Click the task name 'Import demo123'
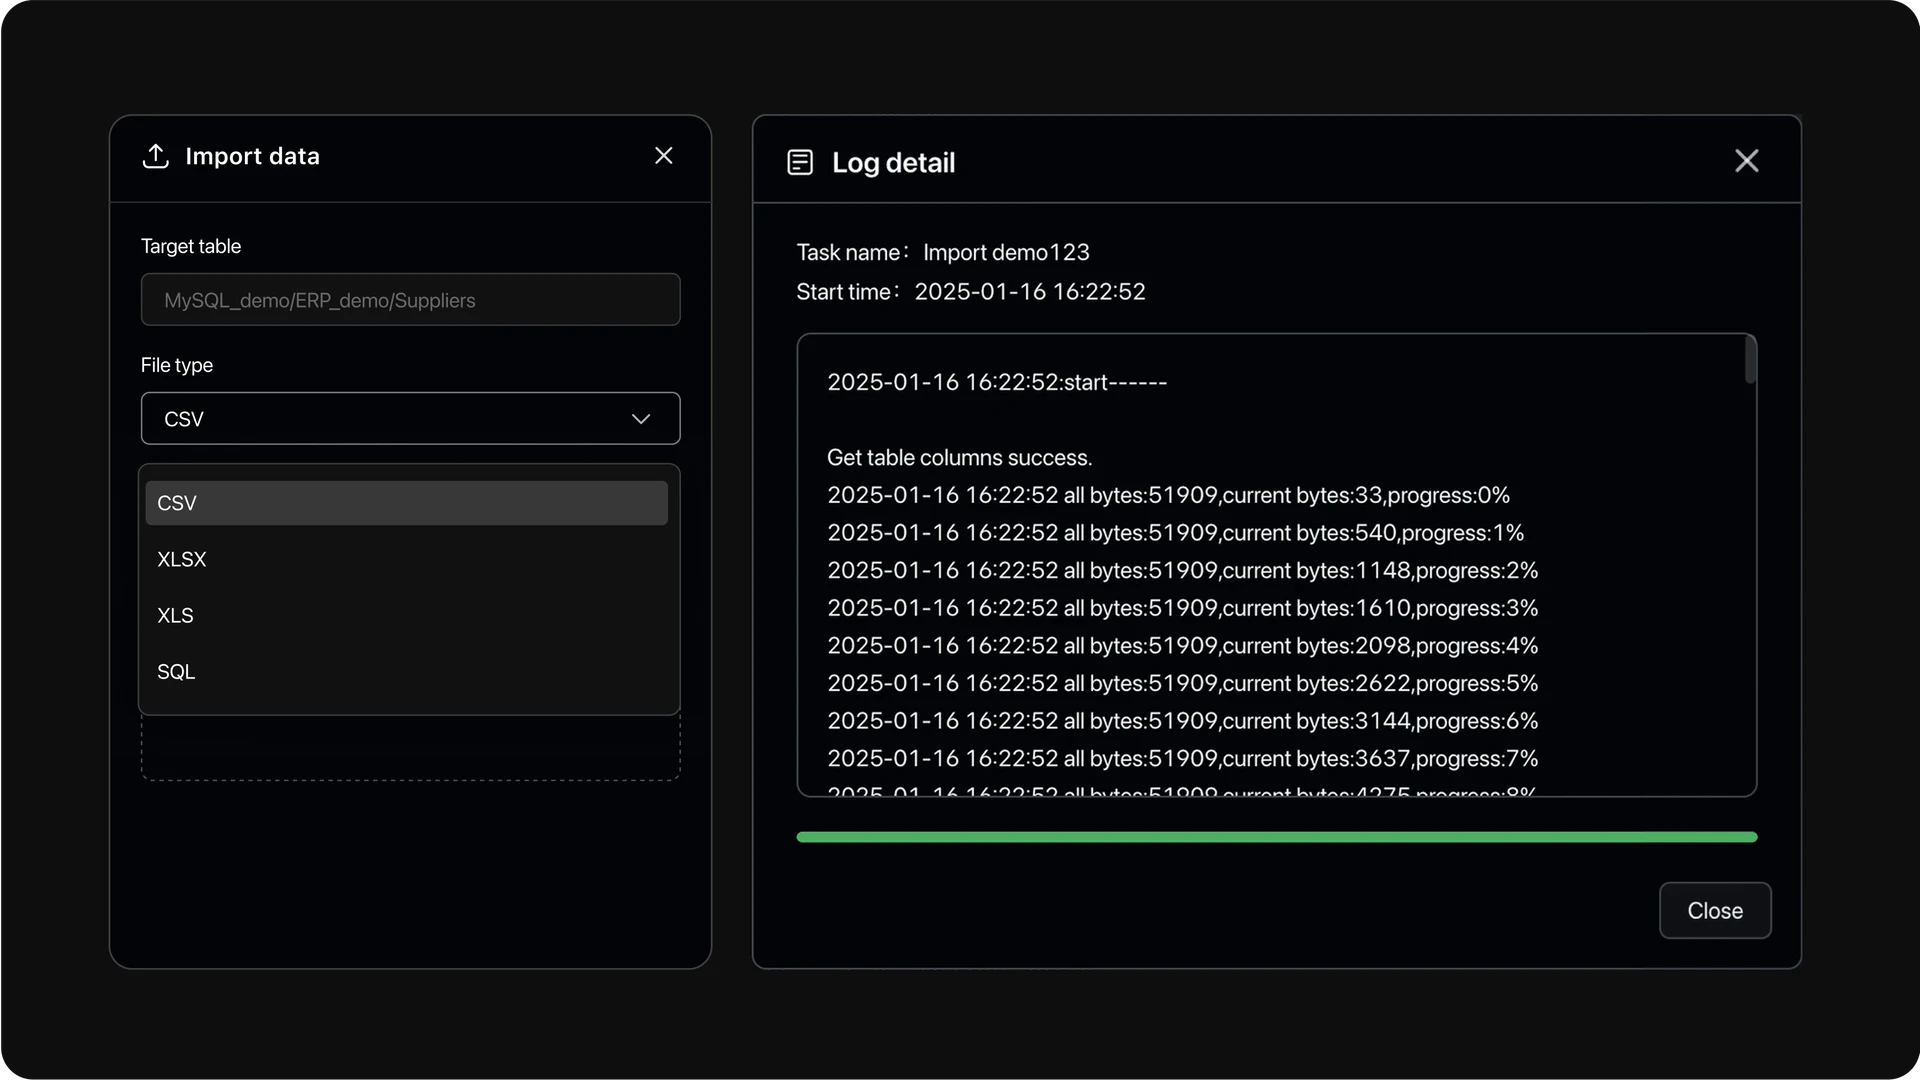The width and height of the screenshot is (1920, 1080). coord(1005,252)
